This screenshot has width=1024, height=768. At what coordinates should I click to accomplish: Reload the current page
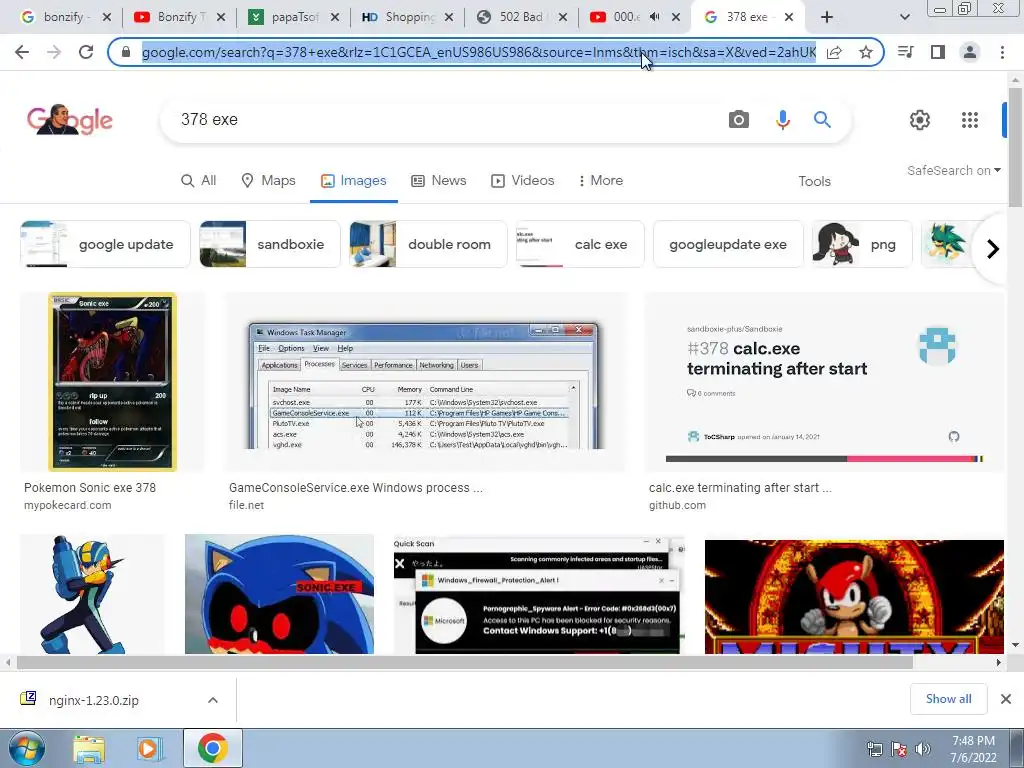pyautogui.click(x=86, y=52)
